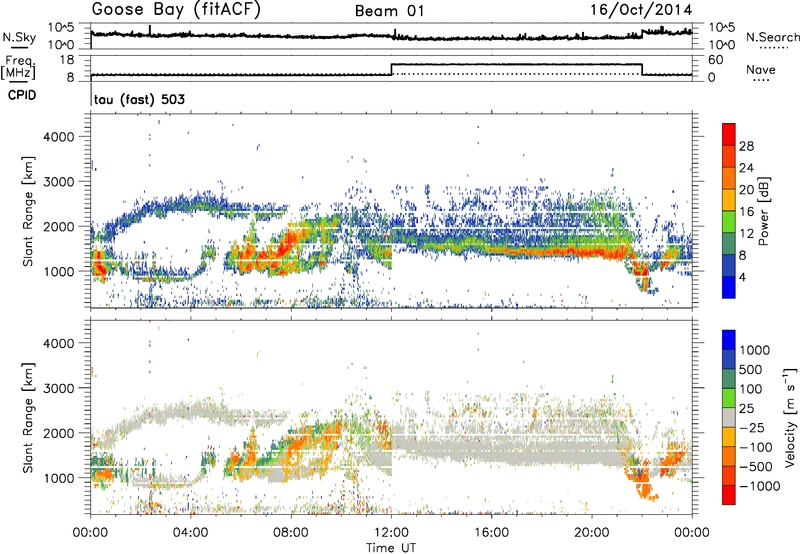Click the bright blue bottom segment of Power colorbar
Image resolution: width=800 pixels, height=554 pixels.
coord(729,287)
